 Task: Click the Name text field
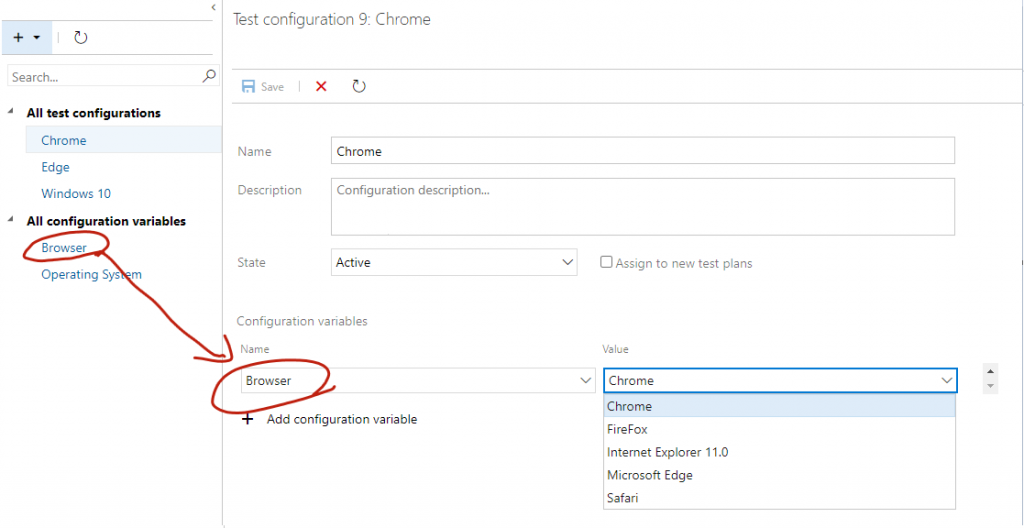(642, 151)
